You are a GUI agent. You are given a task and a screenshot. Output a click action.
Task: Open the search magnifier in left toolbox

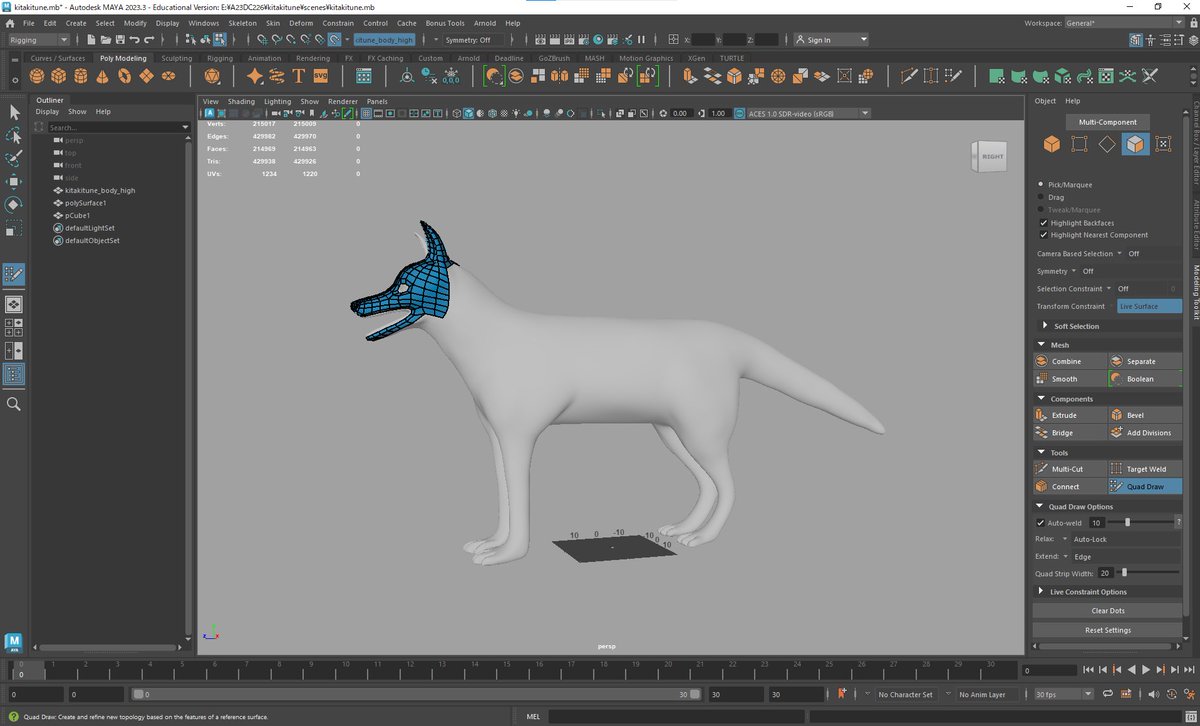click(x=14, y=403)
